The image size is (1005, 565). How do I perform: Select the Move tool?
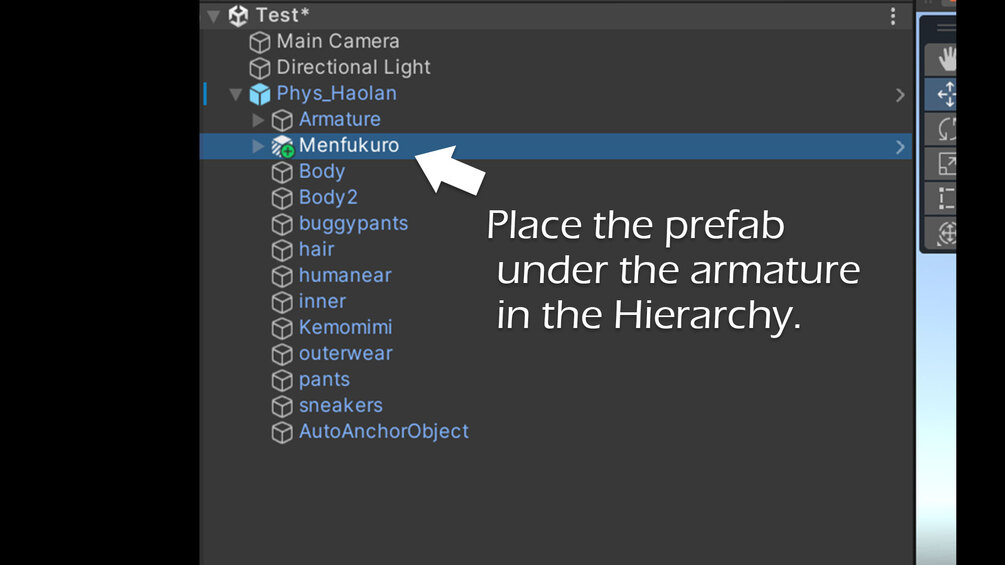944,94
